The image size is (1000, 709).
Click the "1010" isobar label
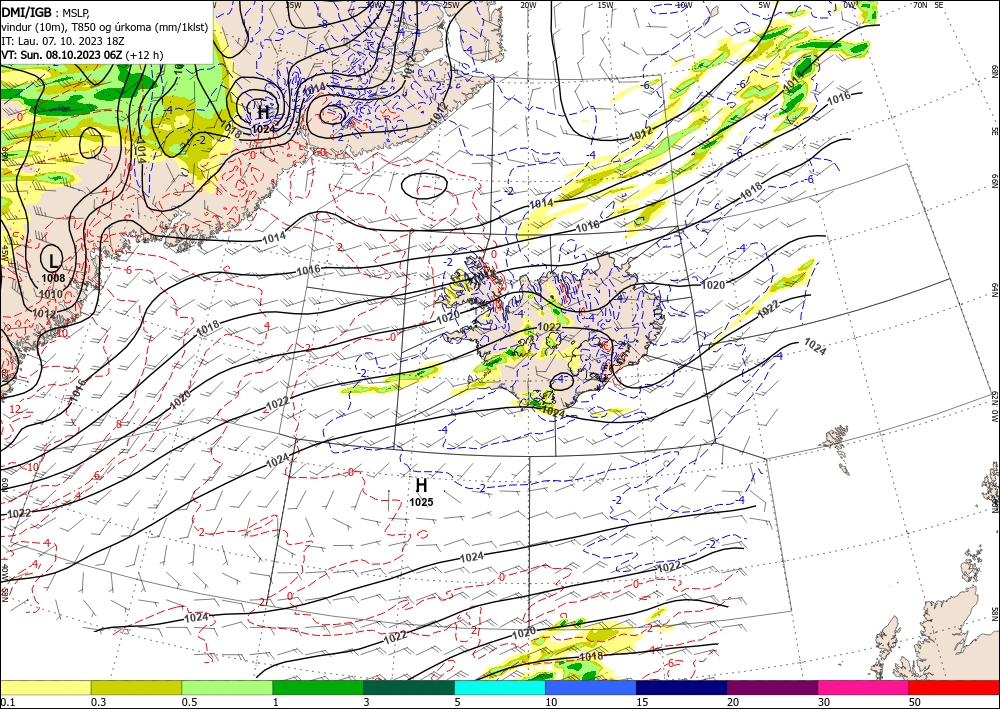(x=51, y=294)
